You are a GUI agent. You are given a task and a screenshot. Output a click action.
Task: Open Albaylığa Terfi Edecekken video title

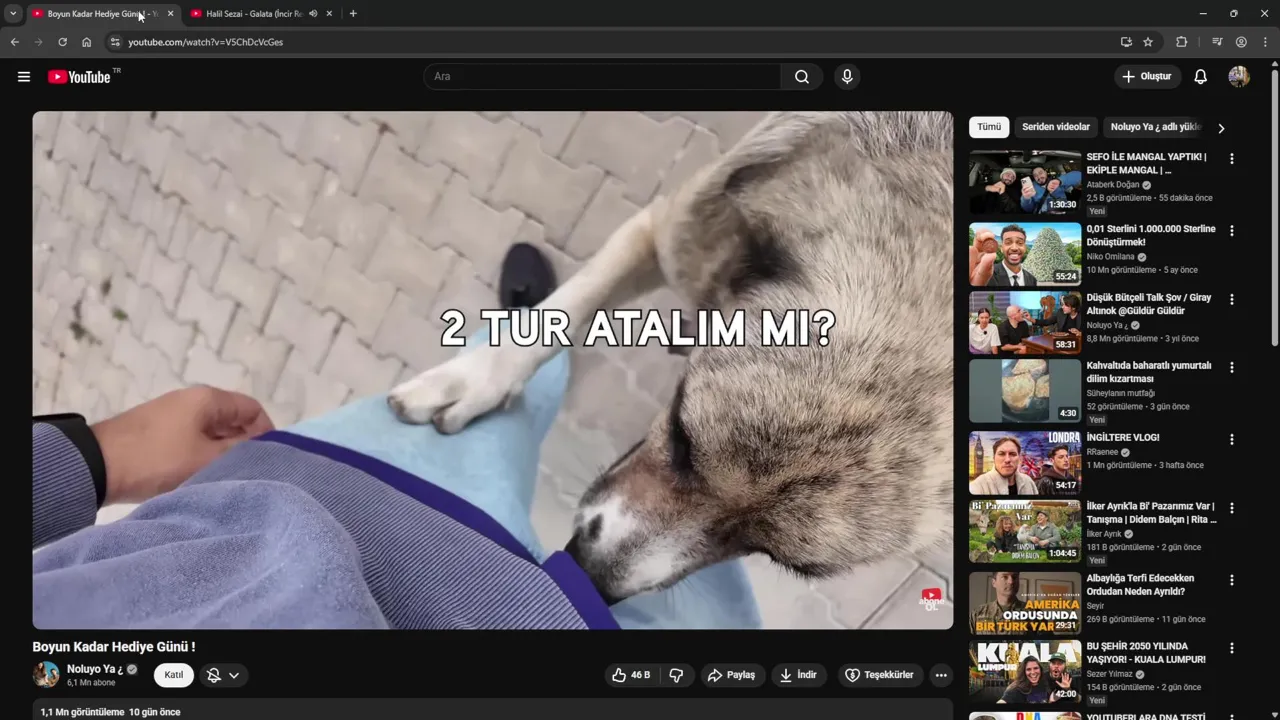[x=1140, y=585]
